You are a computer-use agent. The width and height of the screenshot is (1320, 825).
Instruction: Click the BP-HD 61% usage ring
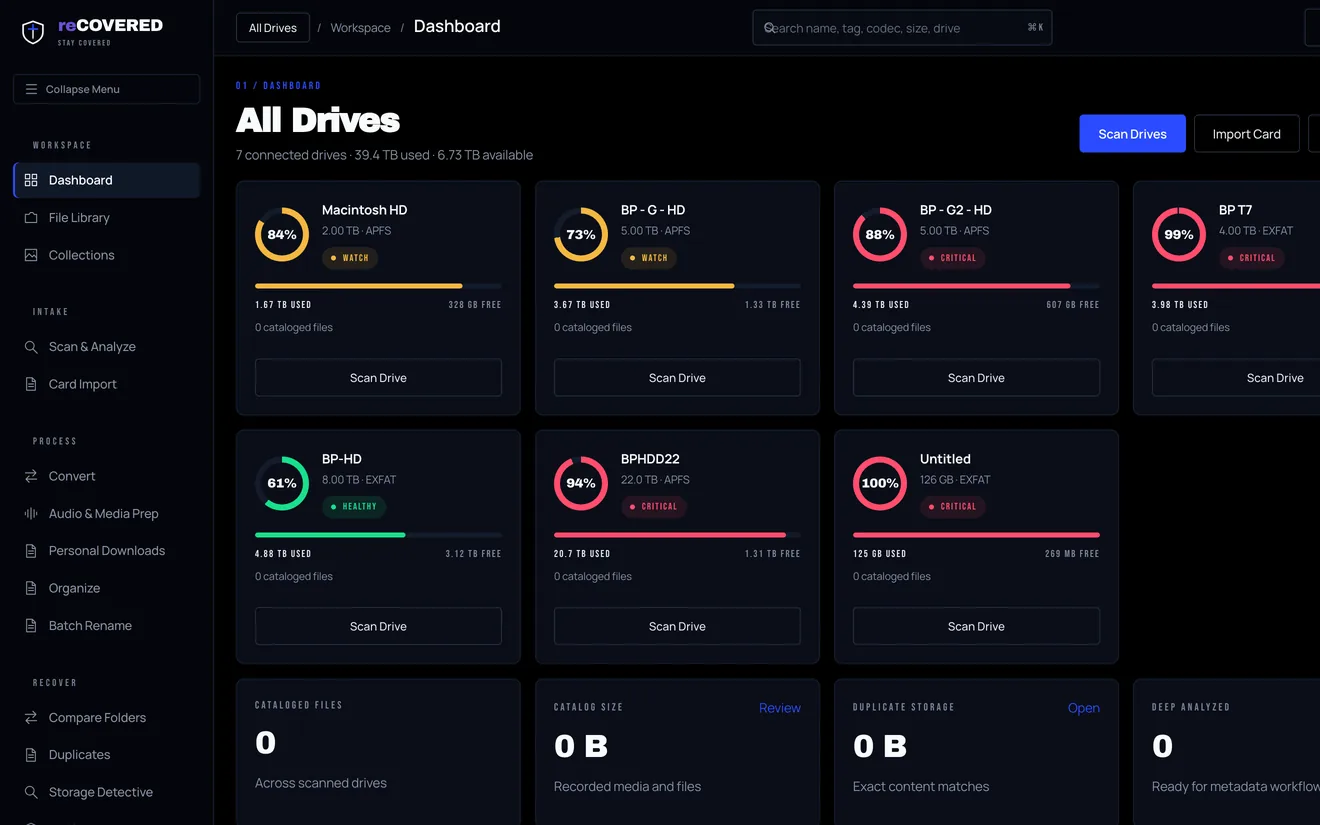click(282, 483)
